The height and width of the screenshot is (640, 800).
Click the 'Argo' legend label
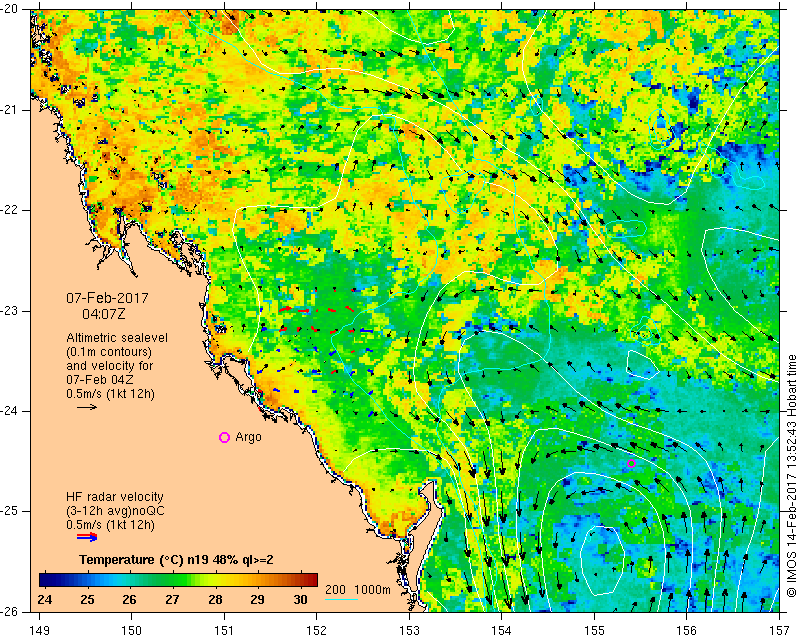pos(248,437)
